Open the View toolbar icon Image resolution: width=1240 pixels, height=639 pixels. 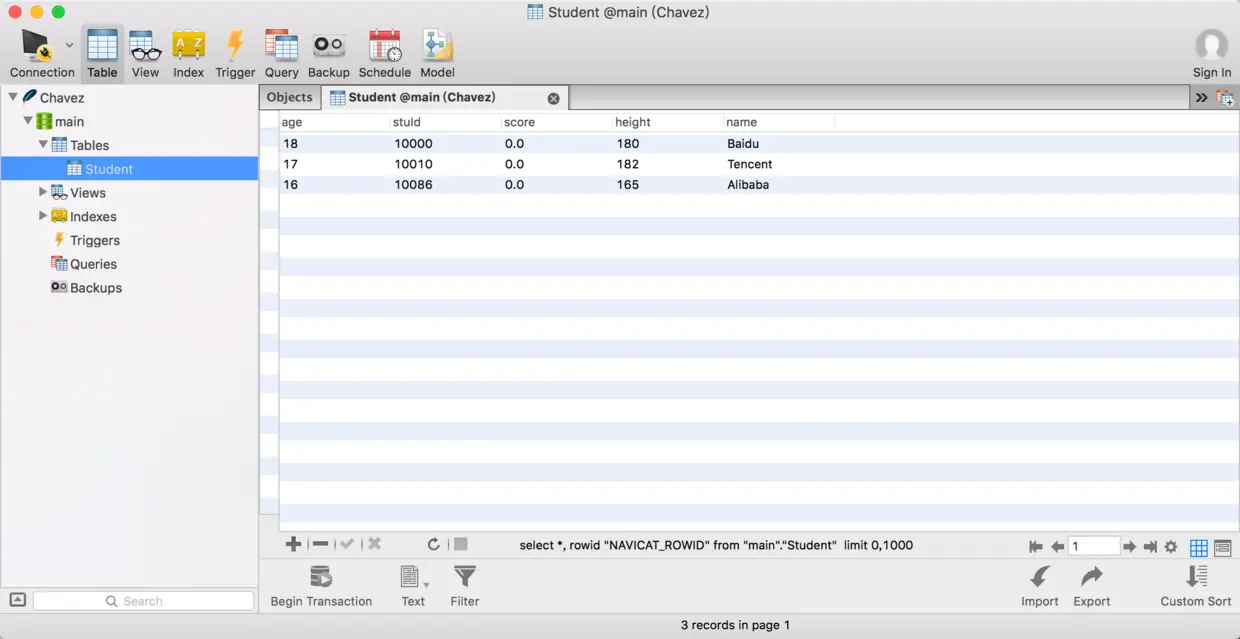coord(145,53)
